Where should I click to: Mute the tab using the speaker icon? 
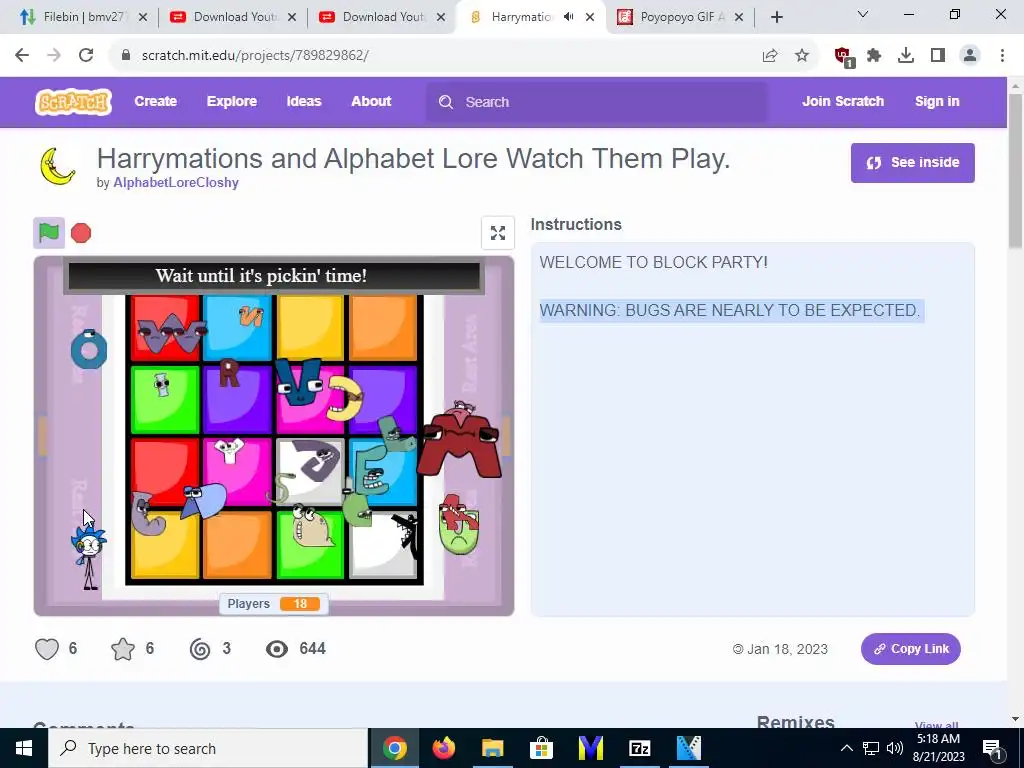click(x=568, y=17)
